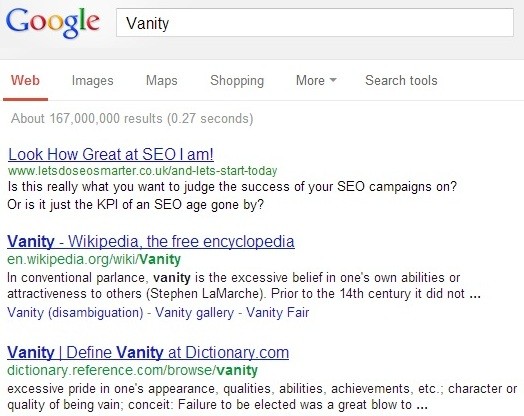Open Vanity Wikipedia result title

151,241
